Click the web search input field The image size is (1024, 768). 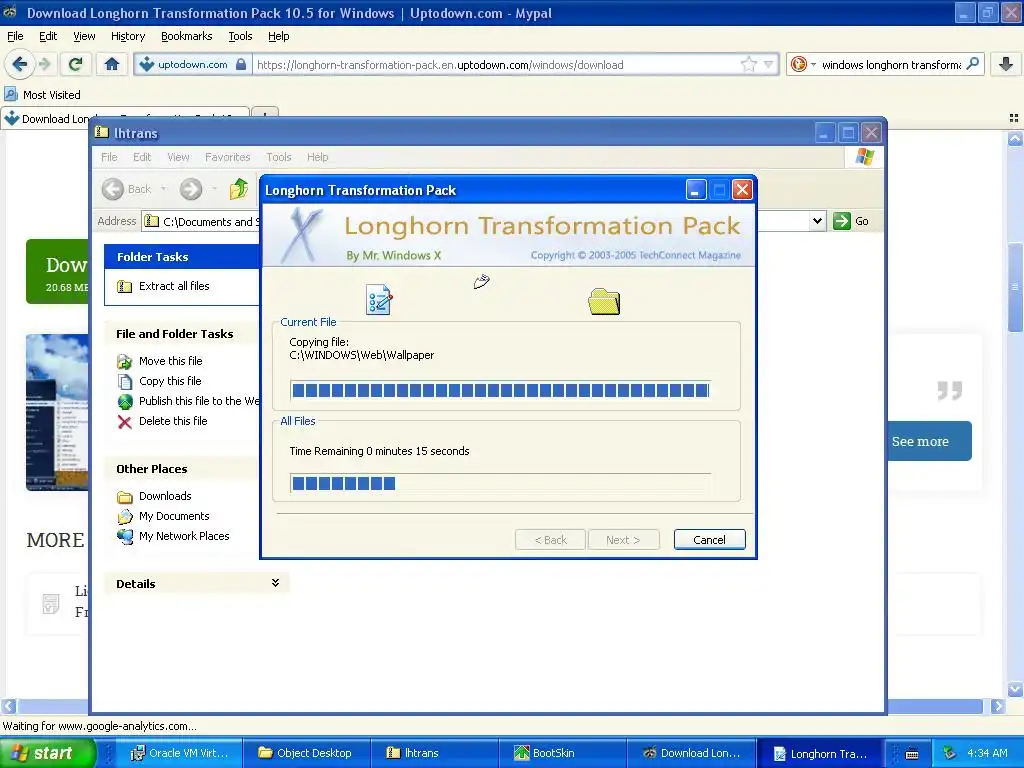891,64
